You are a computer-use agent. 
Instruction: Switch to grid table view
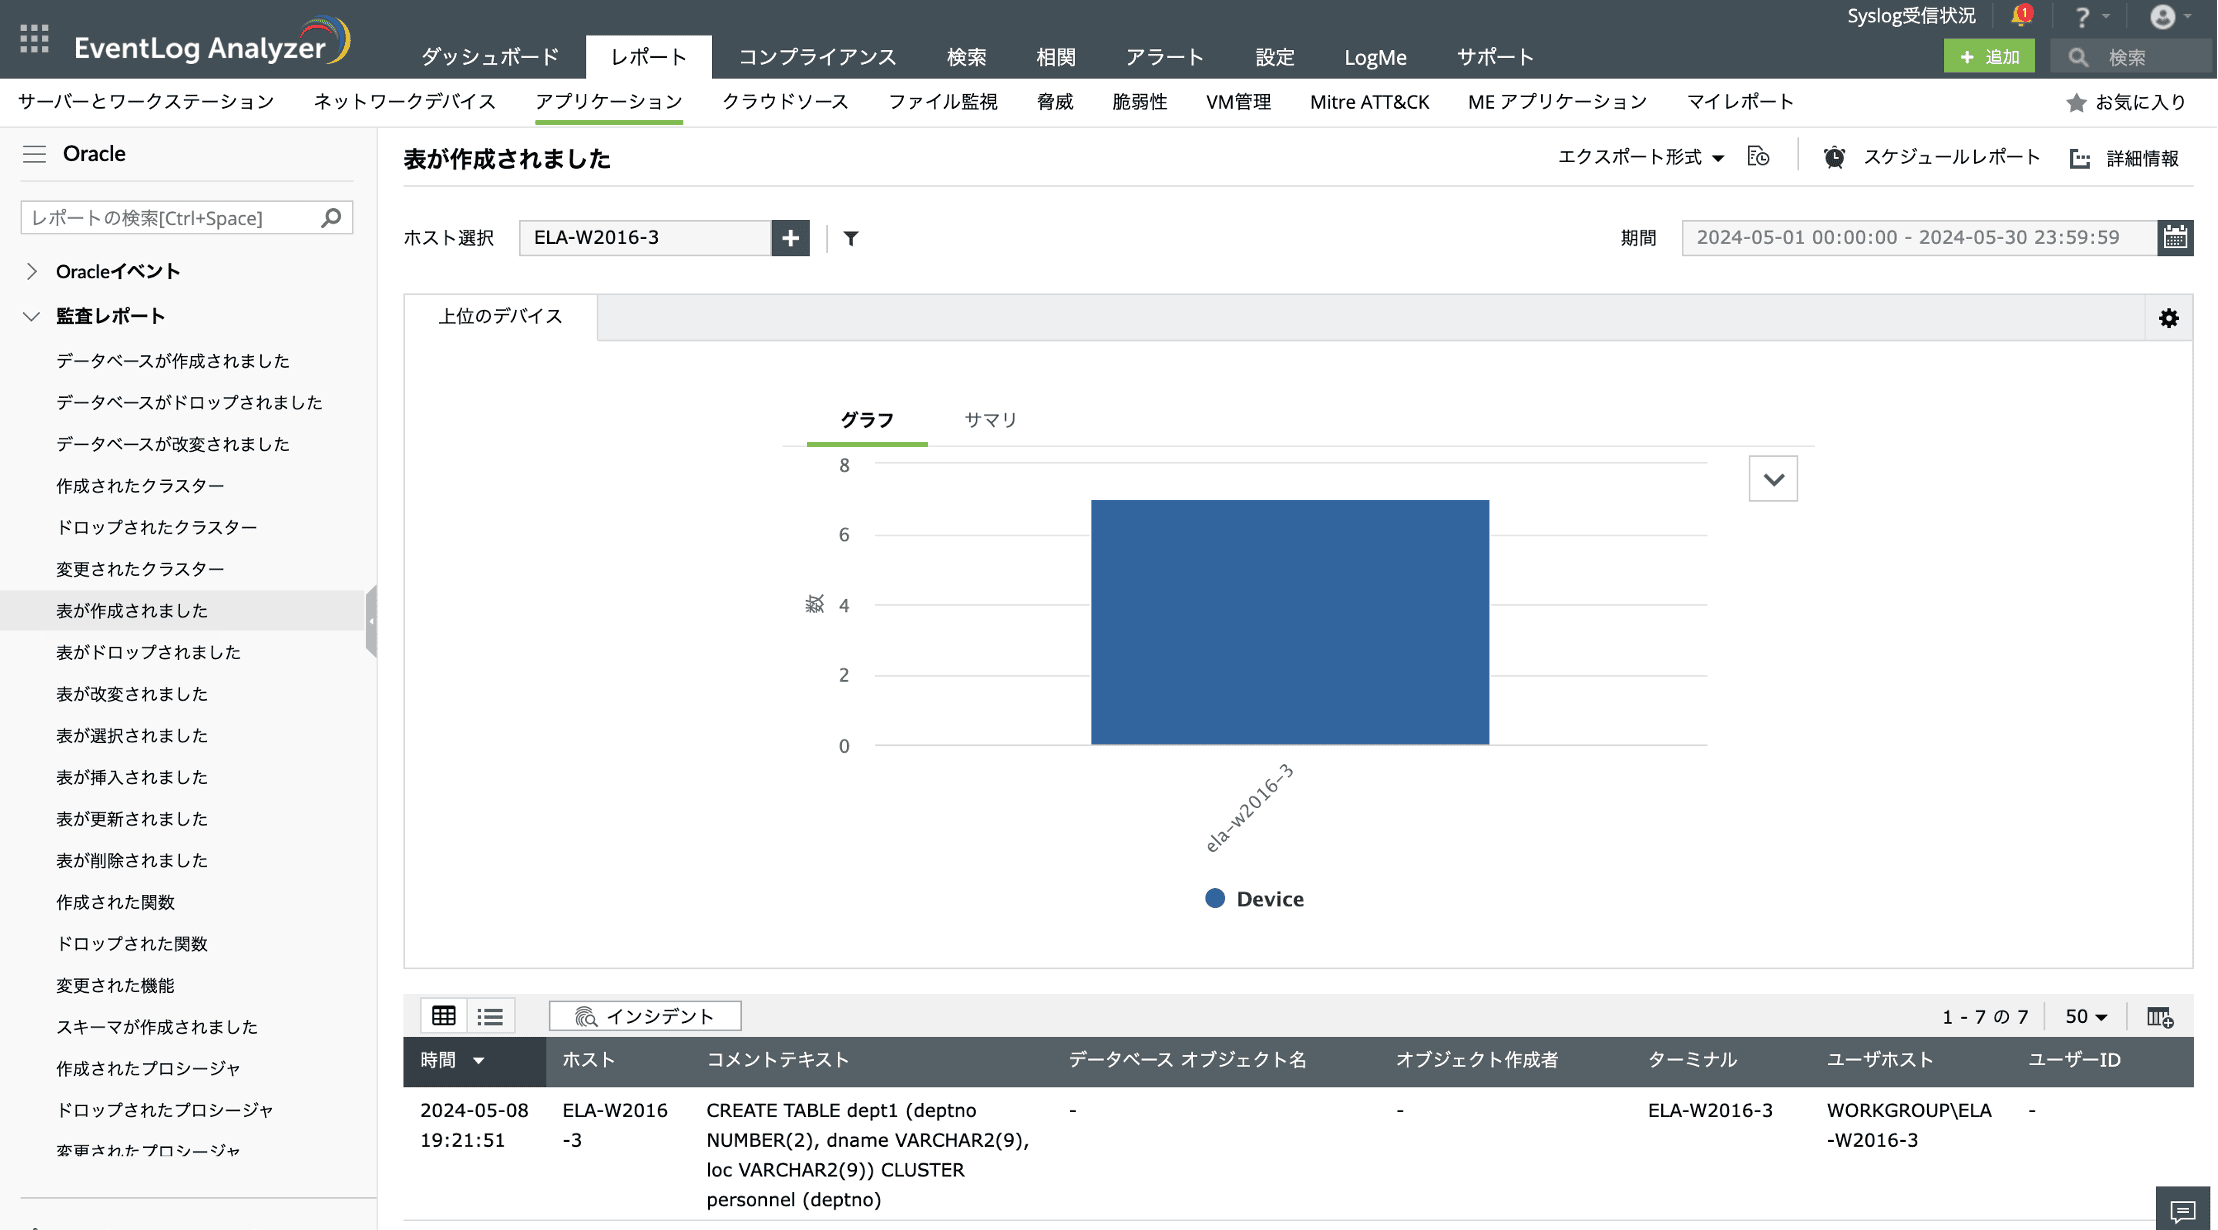pyautogui.click(x=444, y=1016)
